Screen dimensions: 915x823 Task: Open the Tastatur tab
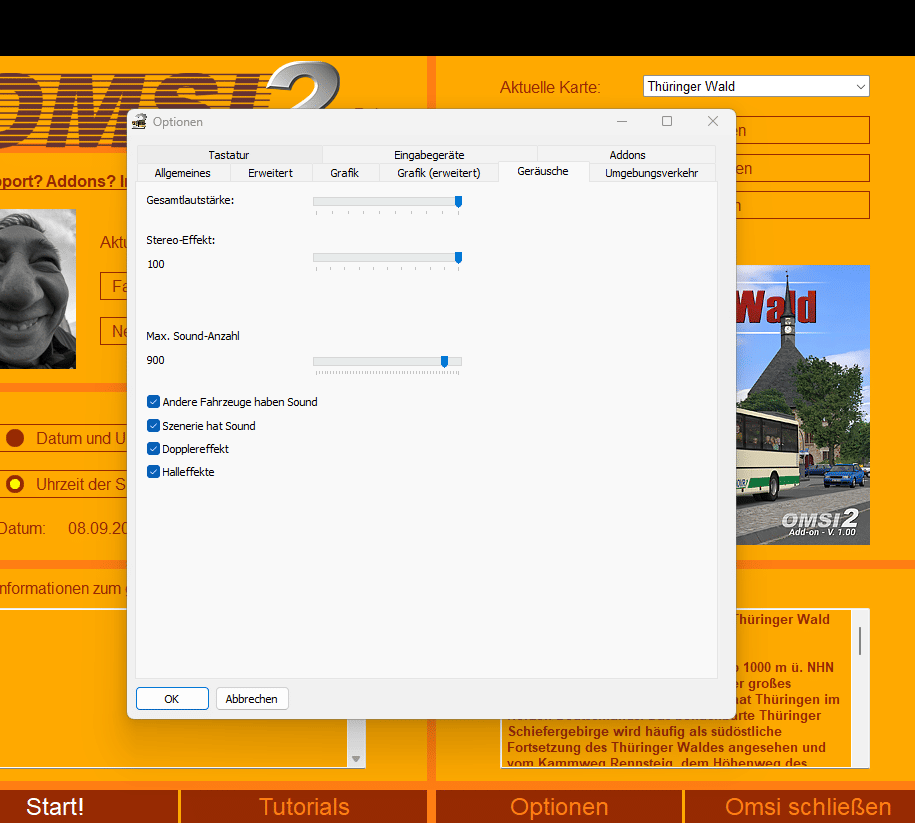pos(229,155)
